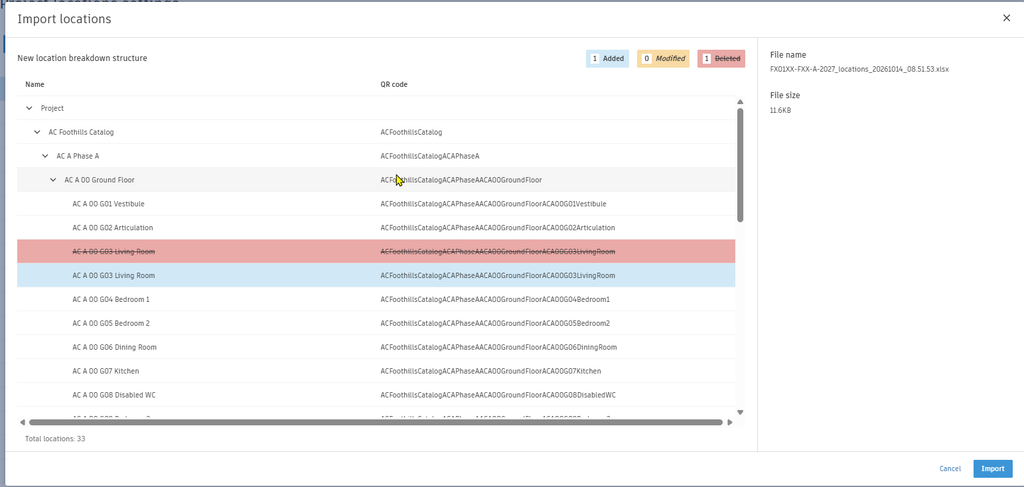The width and height of the screenshot is (1024, 487).
Task: Click the Total locations: 33 text
Action: 55,439
